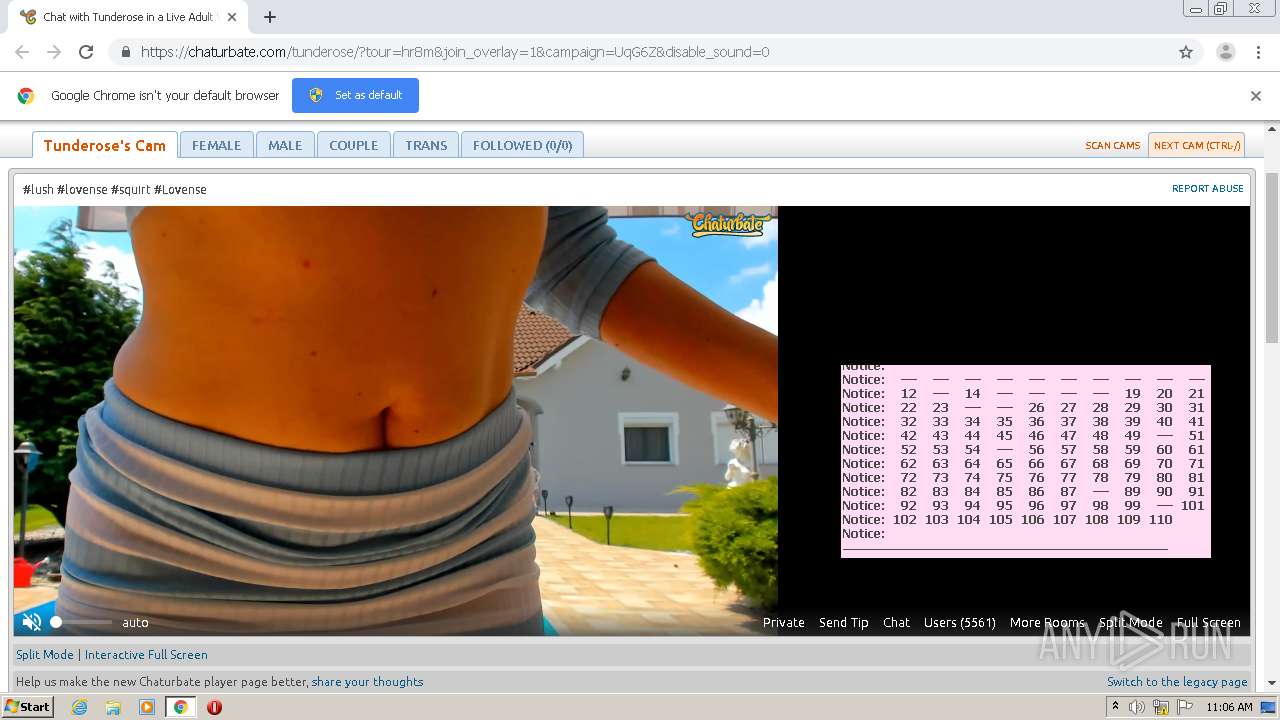Open the auto quality setting

pos(135,622)
